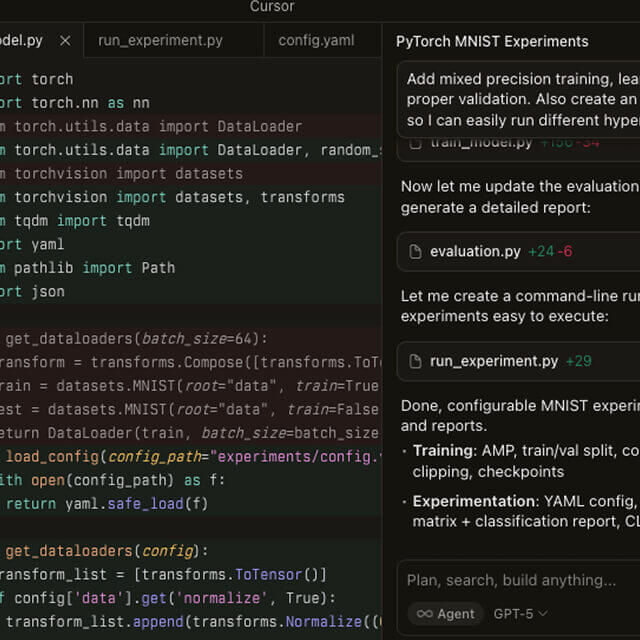Image resolution: width=640 pixels, height=640 pixels.
Task: Click the file icon beside evaluation.py
Action: tap(415, 252)
